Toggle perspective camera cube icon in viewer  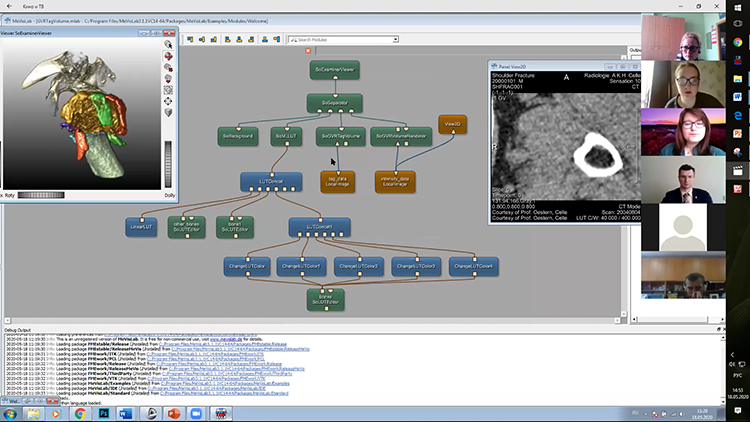[x=168, y=112]
